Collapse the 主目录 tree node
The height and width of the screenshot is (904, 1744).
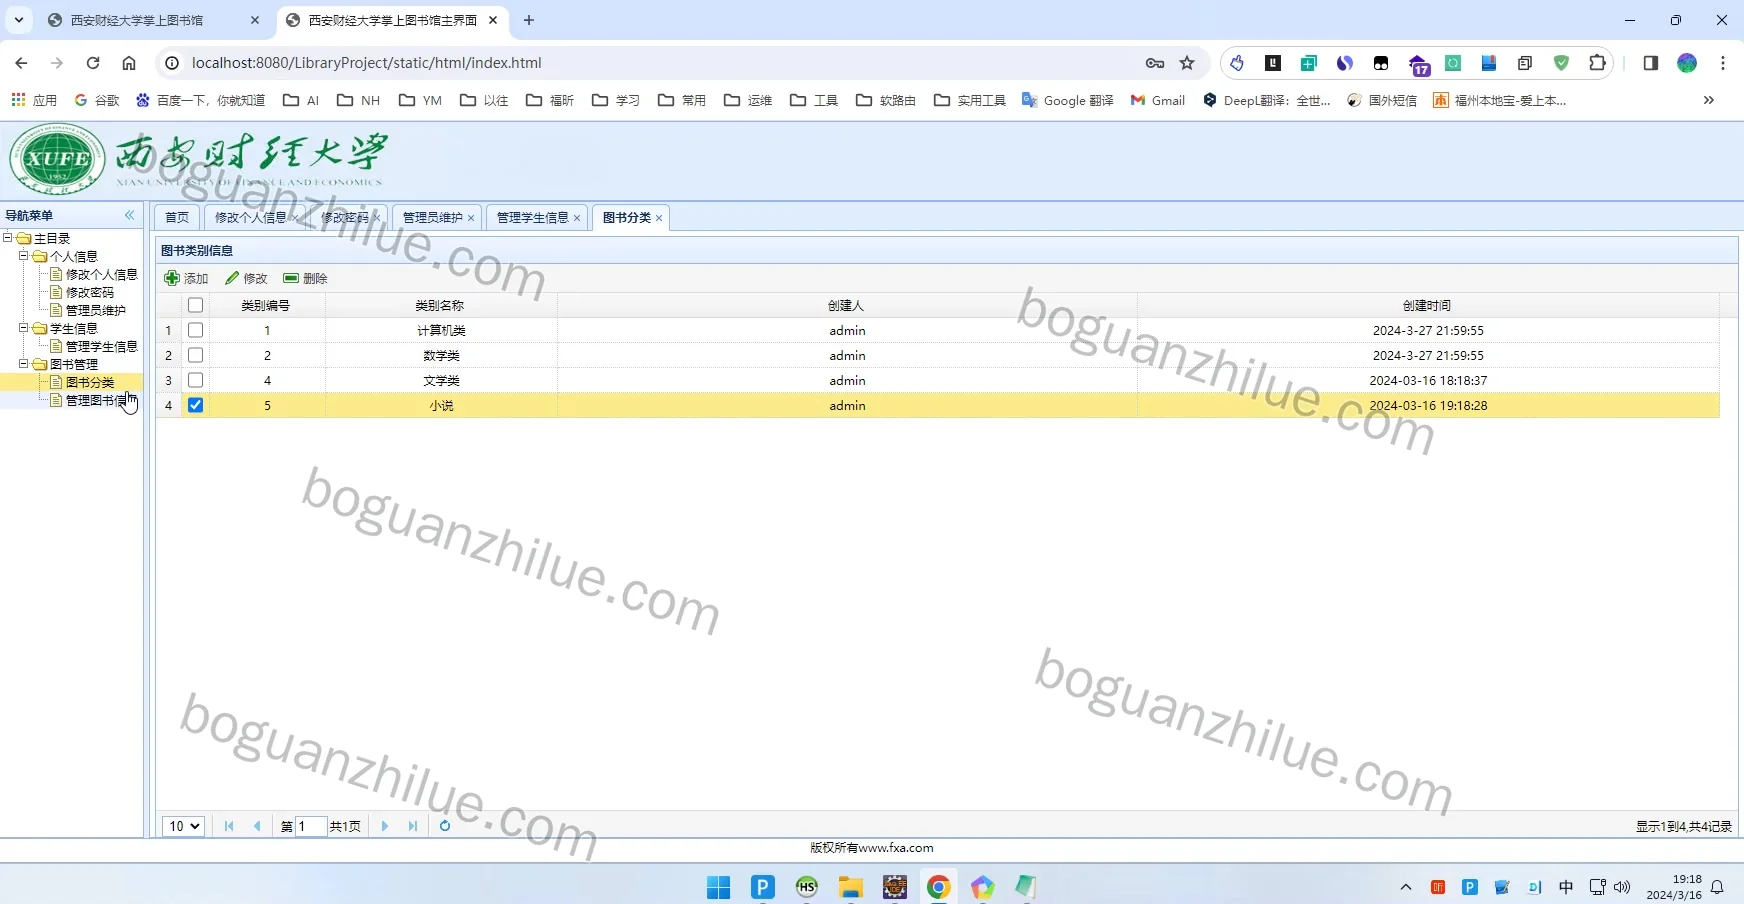click(x=8, y=238)
